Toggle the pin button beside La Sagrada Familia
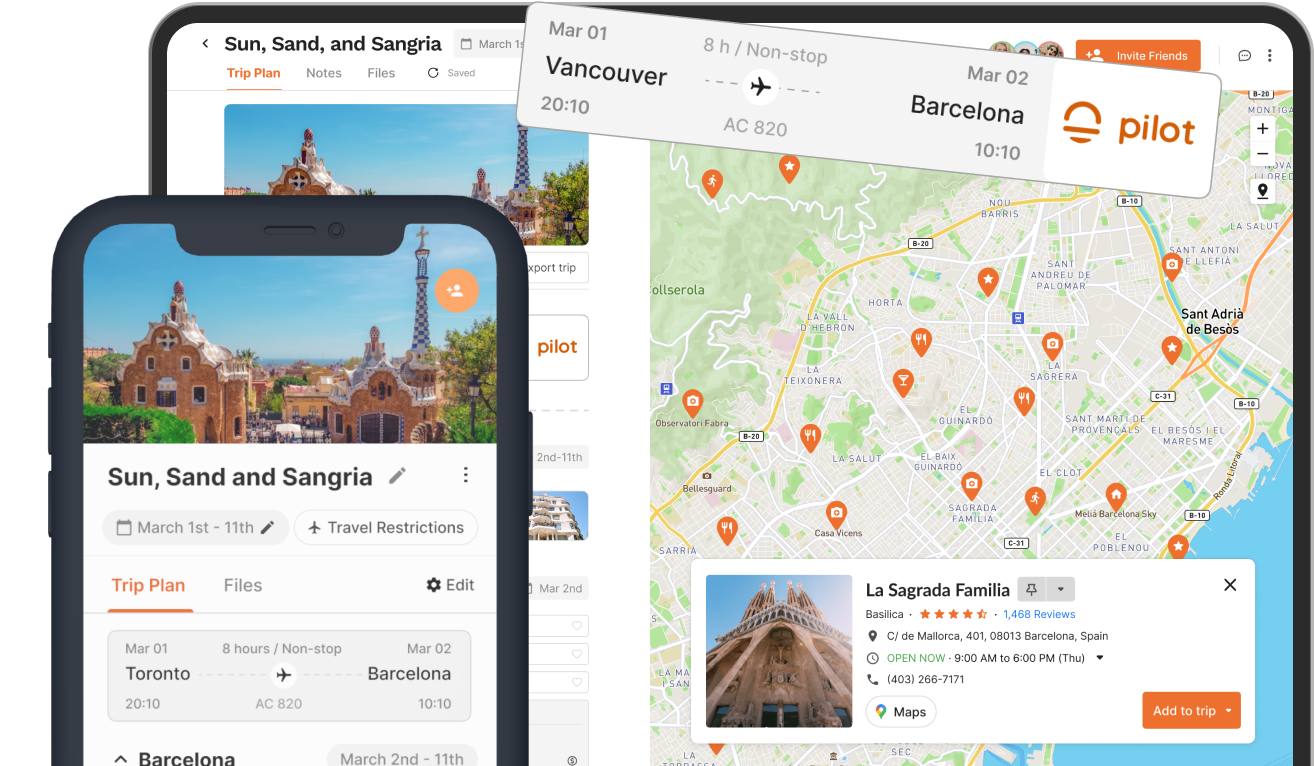Viewport: 1314px width, 766px height. coord(1031,589)
